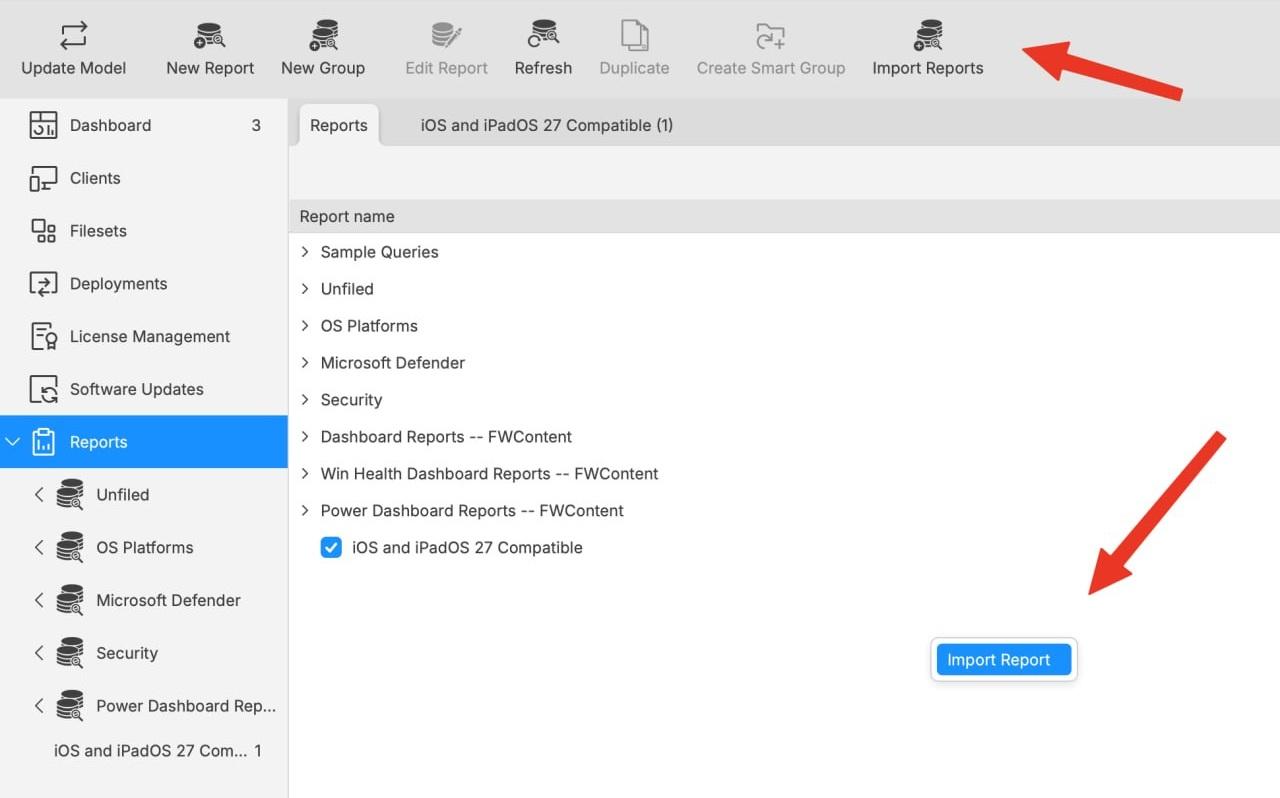The image size is (1280, 798).
Task: Click the Security database icon in sidebar
Action: pos(70,653)
